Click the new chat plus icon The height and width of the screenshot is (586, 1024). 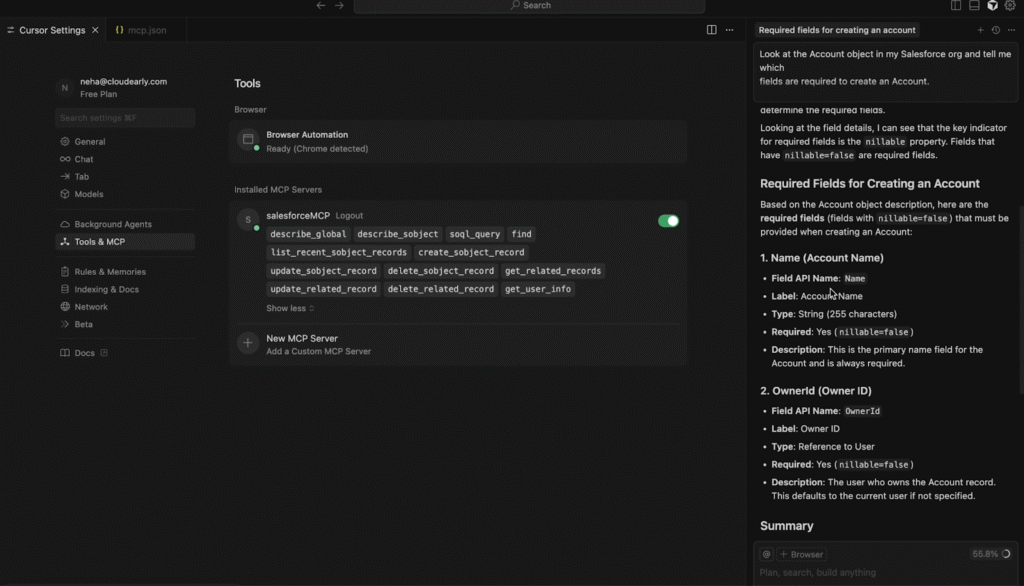pos(981,30)
